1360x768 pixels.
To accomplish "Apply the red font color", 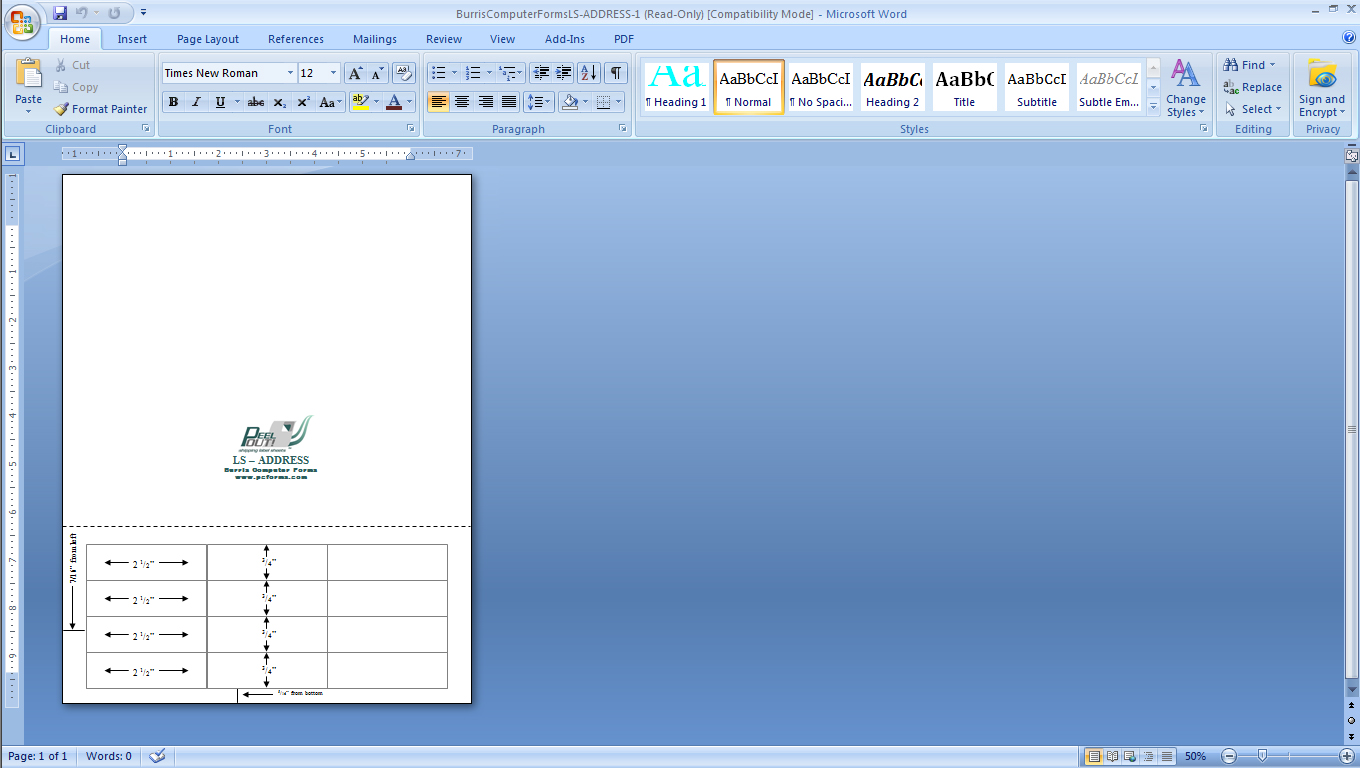I will tap(394, 102).
